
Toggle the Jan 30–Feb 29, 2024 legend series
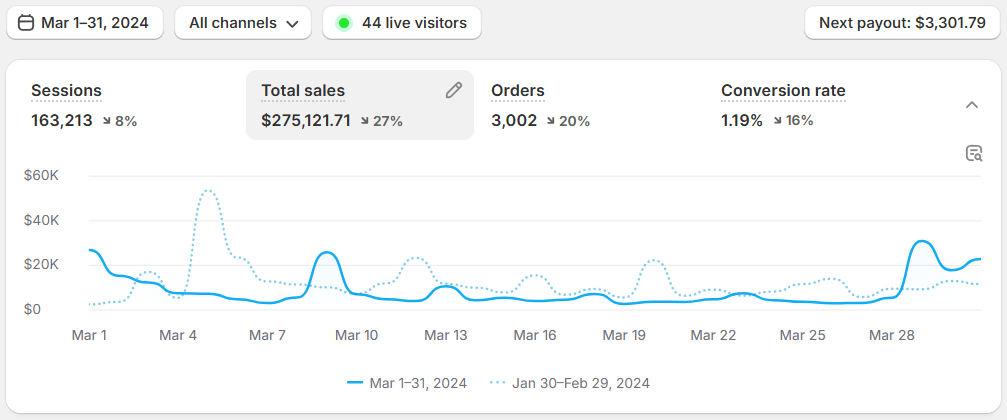[x=570, y=383]
